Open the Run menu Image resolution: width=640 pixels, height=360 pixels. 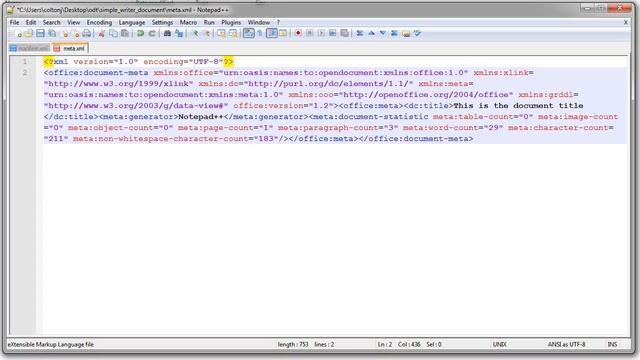click(x=209, y=22)
